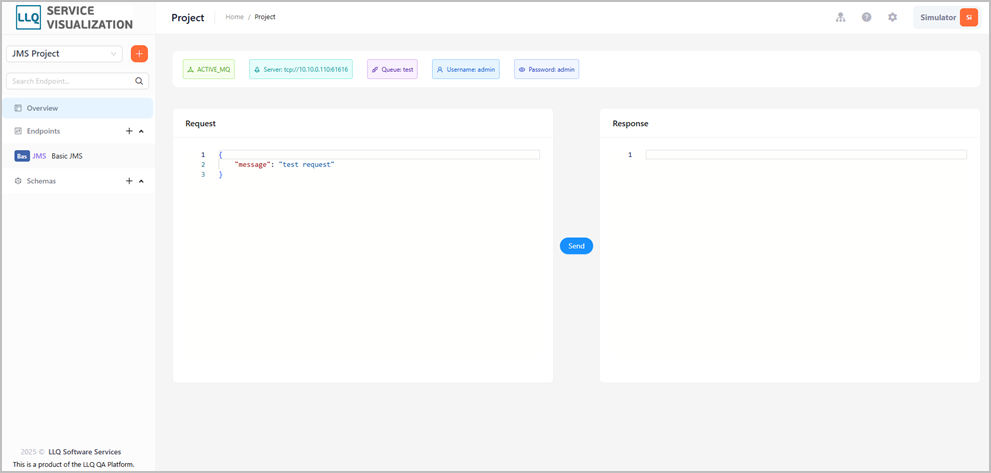Open the Simulator user profile button

click(x=947, y=18)
